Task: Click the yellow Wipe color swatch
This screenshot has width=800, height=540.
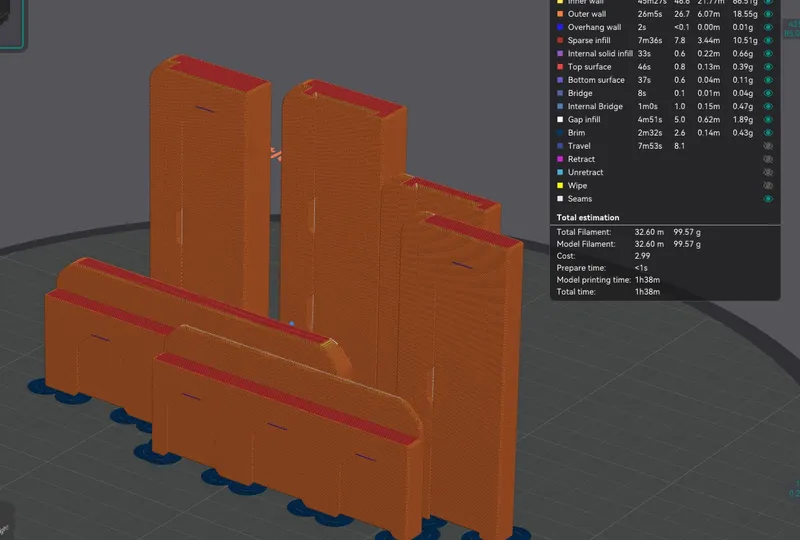Action: point(559,186)
